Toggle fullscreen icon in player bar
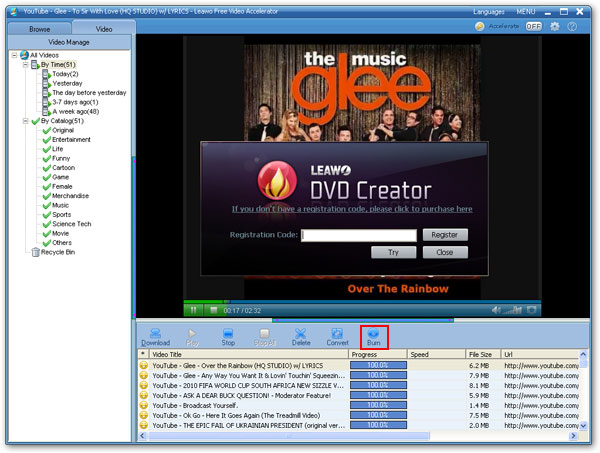The width and height of the screenshot is (600, 453). click(532, 310)
